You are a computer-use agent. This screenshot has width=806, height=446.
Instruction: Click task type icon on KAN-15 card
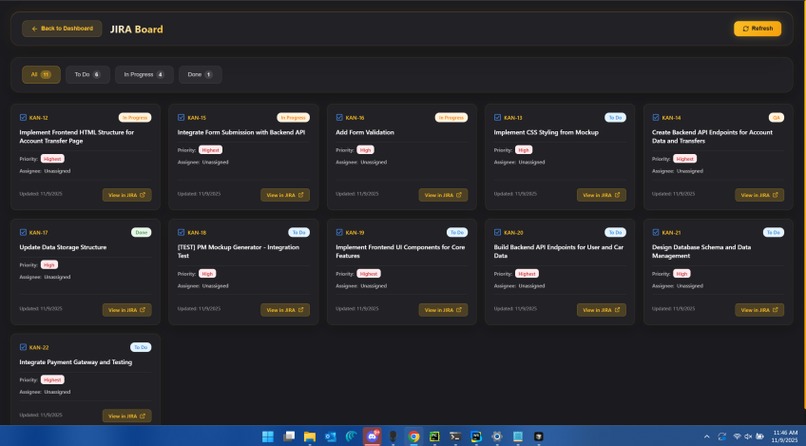coord(181,118)
